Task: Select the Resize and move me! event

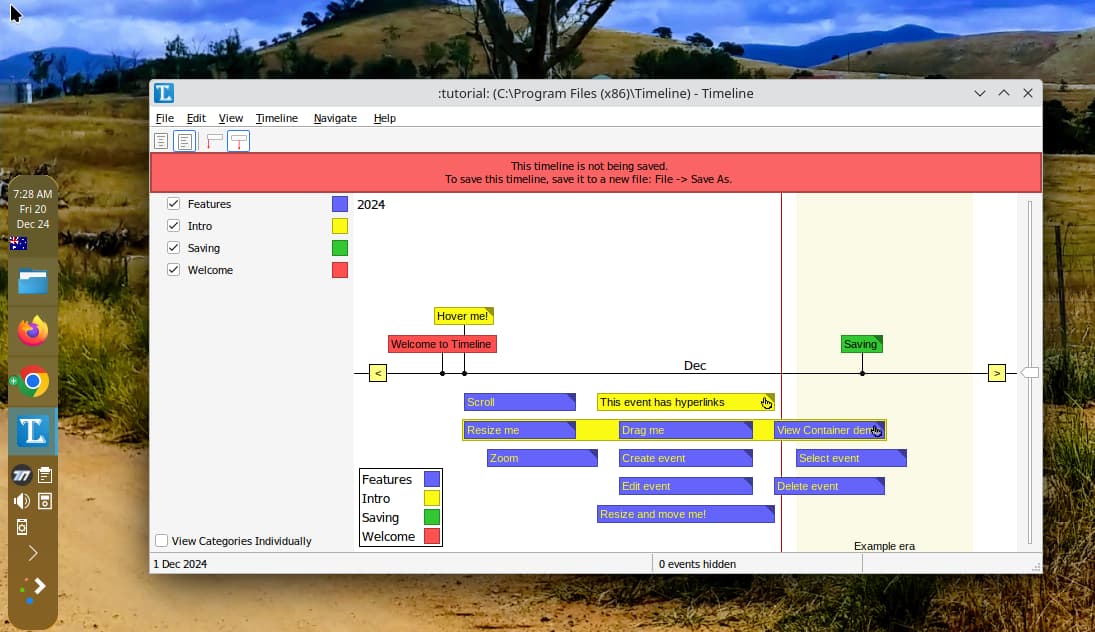Action: pos(686,514)
